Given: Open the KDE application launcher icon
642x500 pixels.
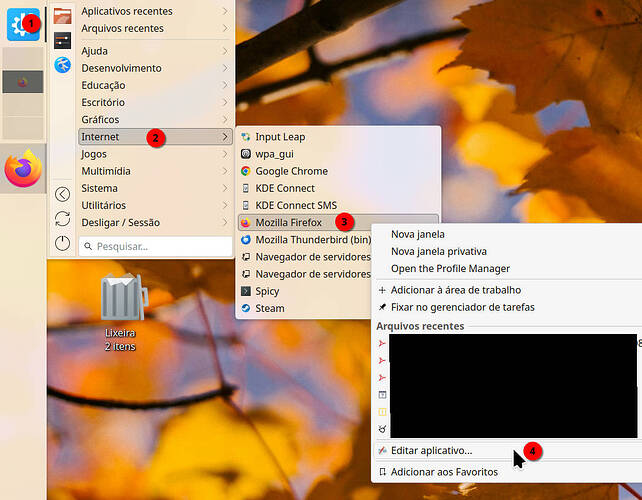Looking at the screenshot, I should [x=23, y=25].
